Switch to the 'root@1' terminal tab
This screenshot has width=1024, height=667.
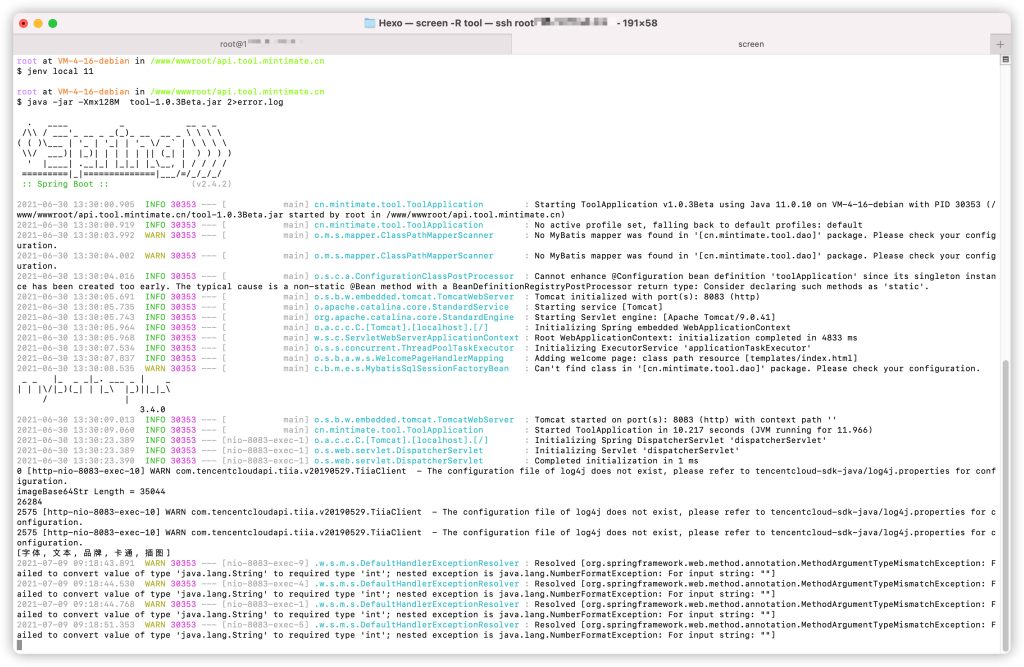pyautogui.click(x=262, y=44)
